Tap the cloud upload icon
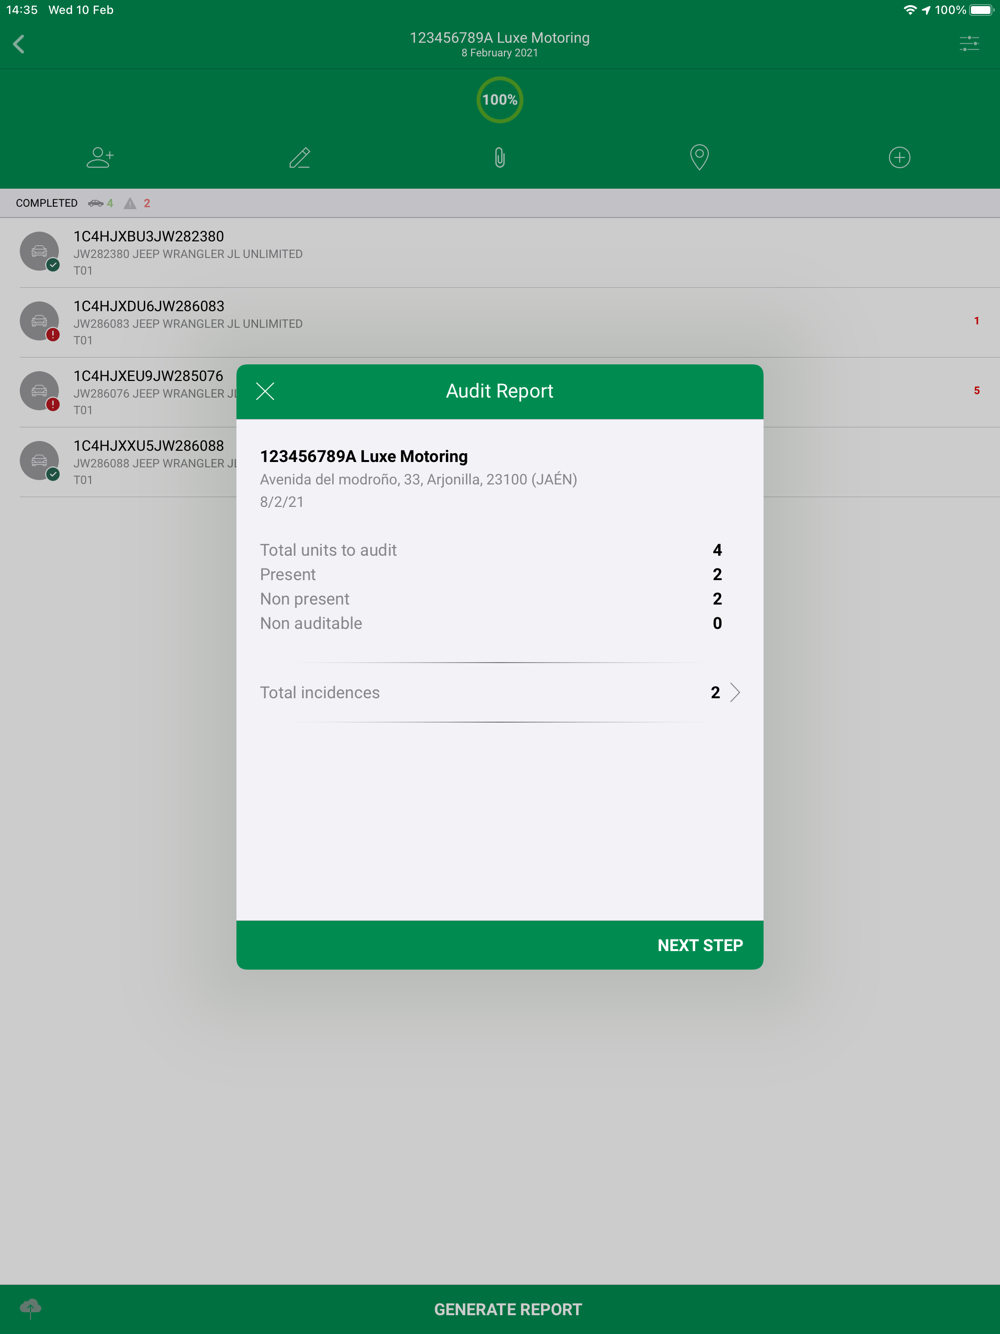Viewport: 1000px width, 1334px height. [31, 1307]
